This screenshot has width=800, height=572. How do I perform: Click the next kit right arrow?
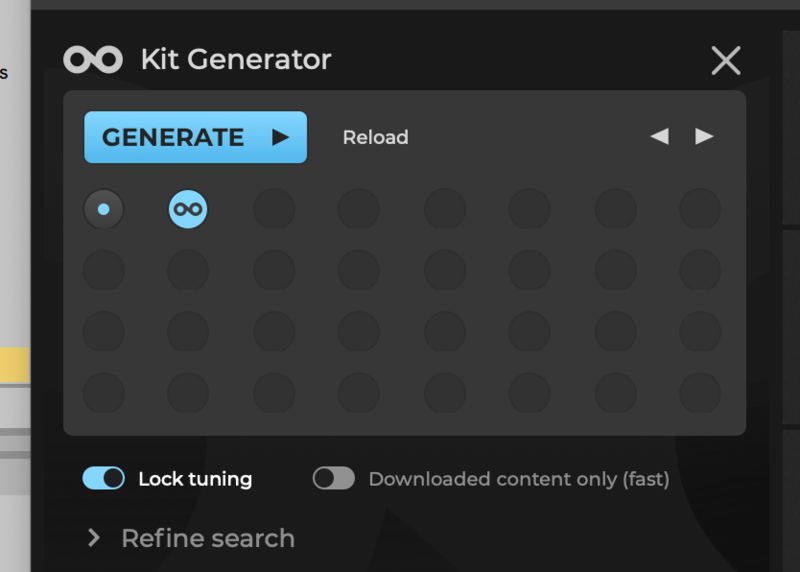[x=704, y=137]
